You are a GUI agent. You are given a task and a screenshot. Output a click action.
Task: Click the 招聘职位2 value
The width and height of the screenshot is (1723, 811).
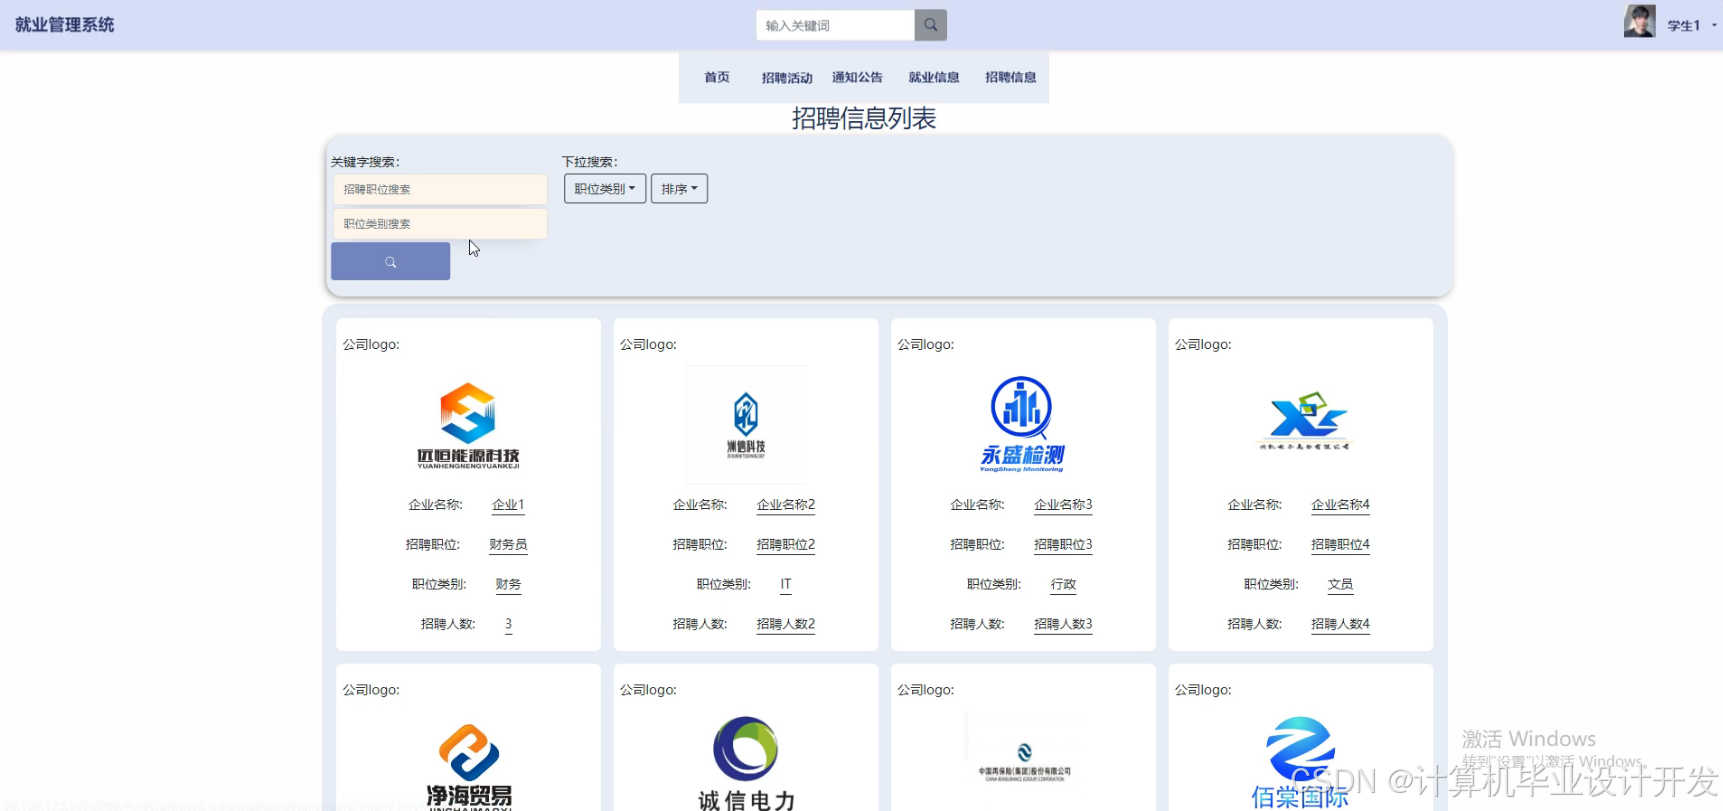786,545
